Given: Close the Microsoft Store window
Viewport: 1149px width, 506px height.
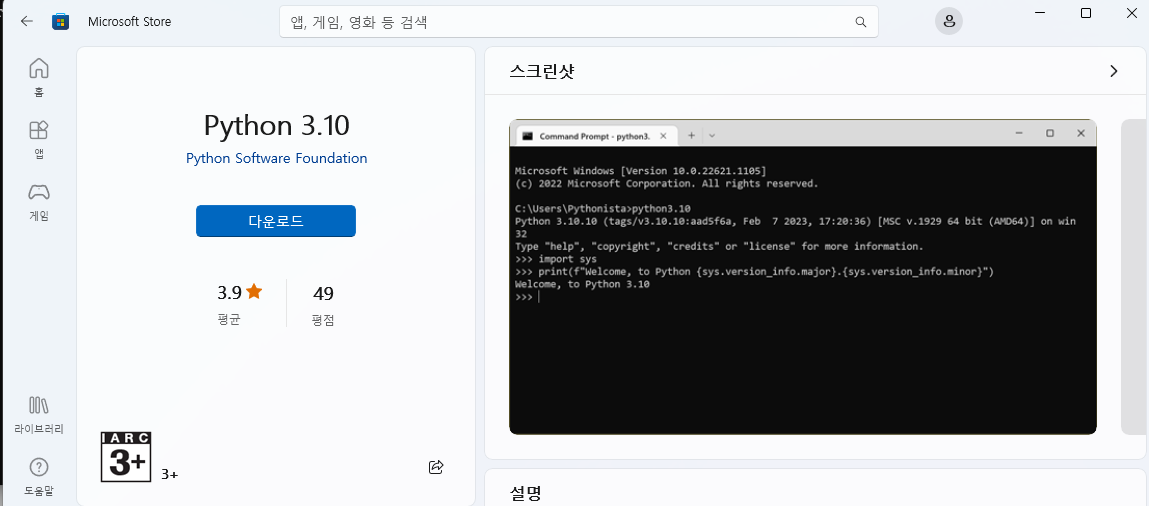Looking at the screenshot, I should point(1131,13).
